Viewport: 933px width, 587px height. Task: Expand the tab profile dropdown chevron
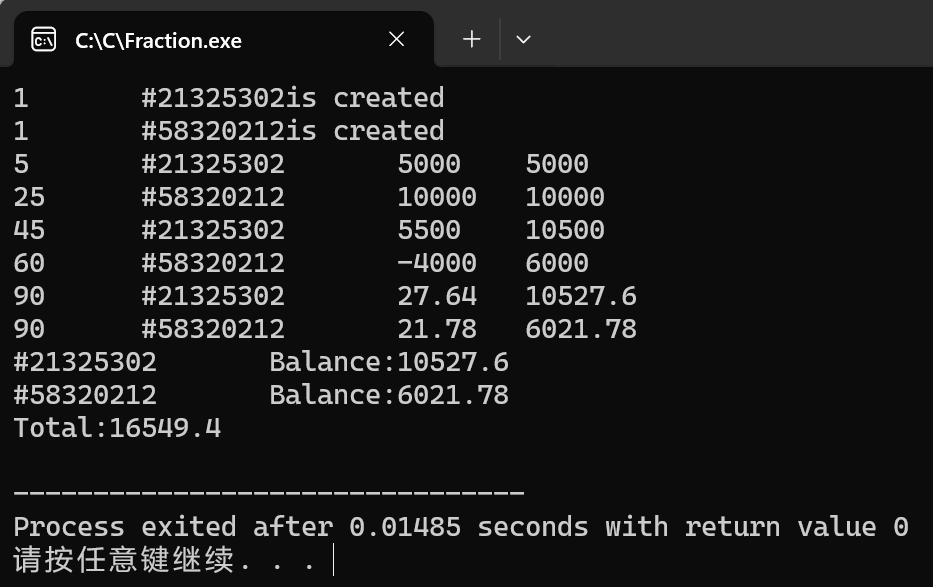(523, 39)
